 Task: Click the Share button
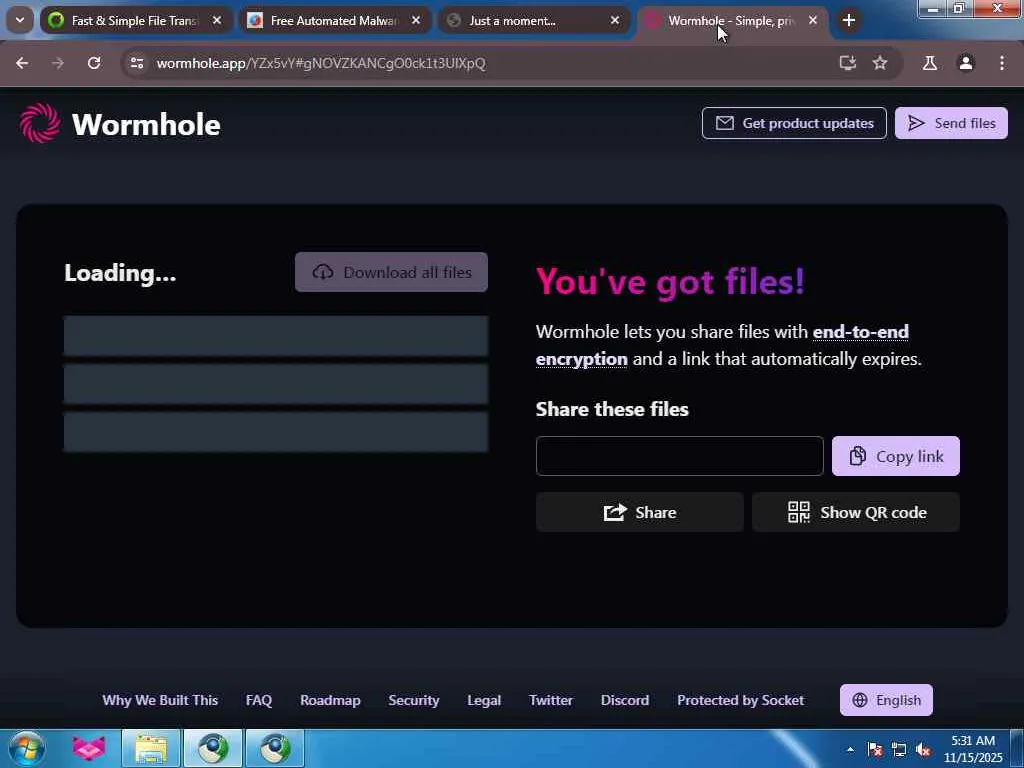[x=639, y=512]
